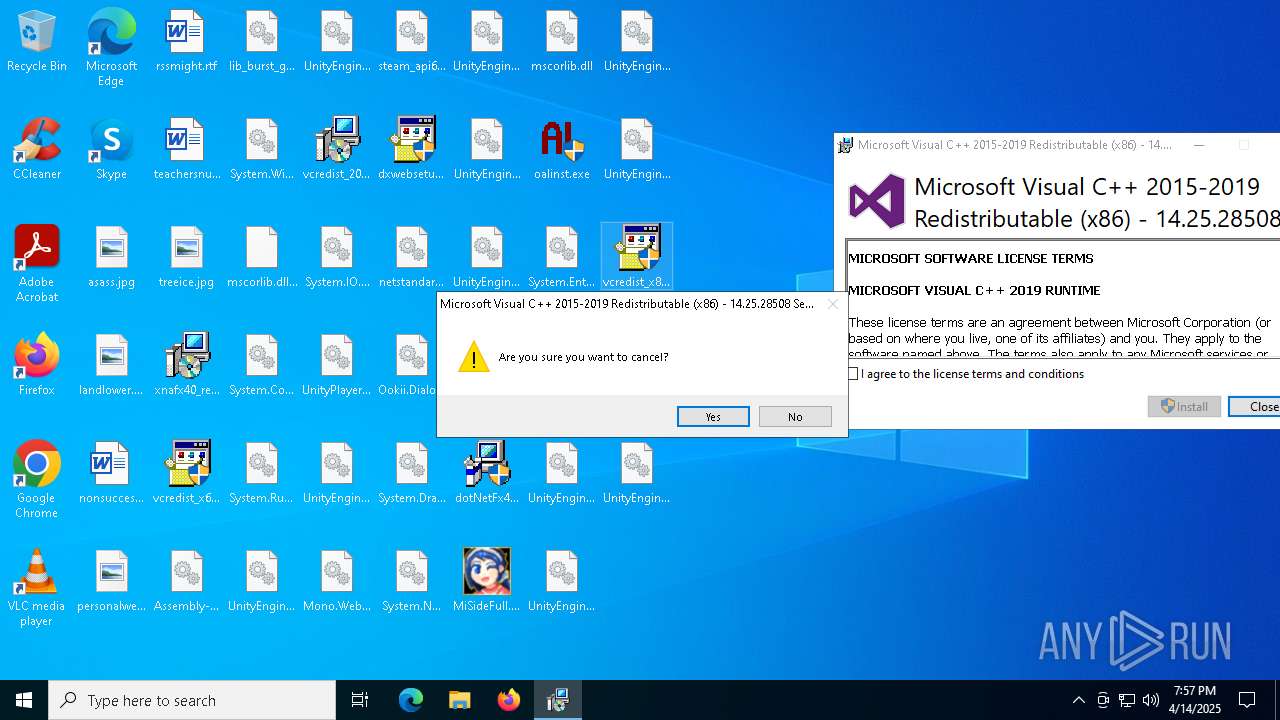Select the dotNetFx4... installer icon
Image resolution: width=1280 pixels, height=720 pixels.
pyautogui.click(x=486, y=474)
